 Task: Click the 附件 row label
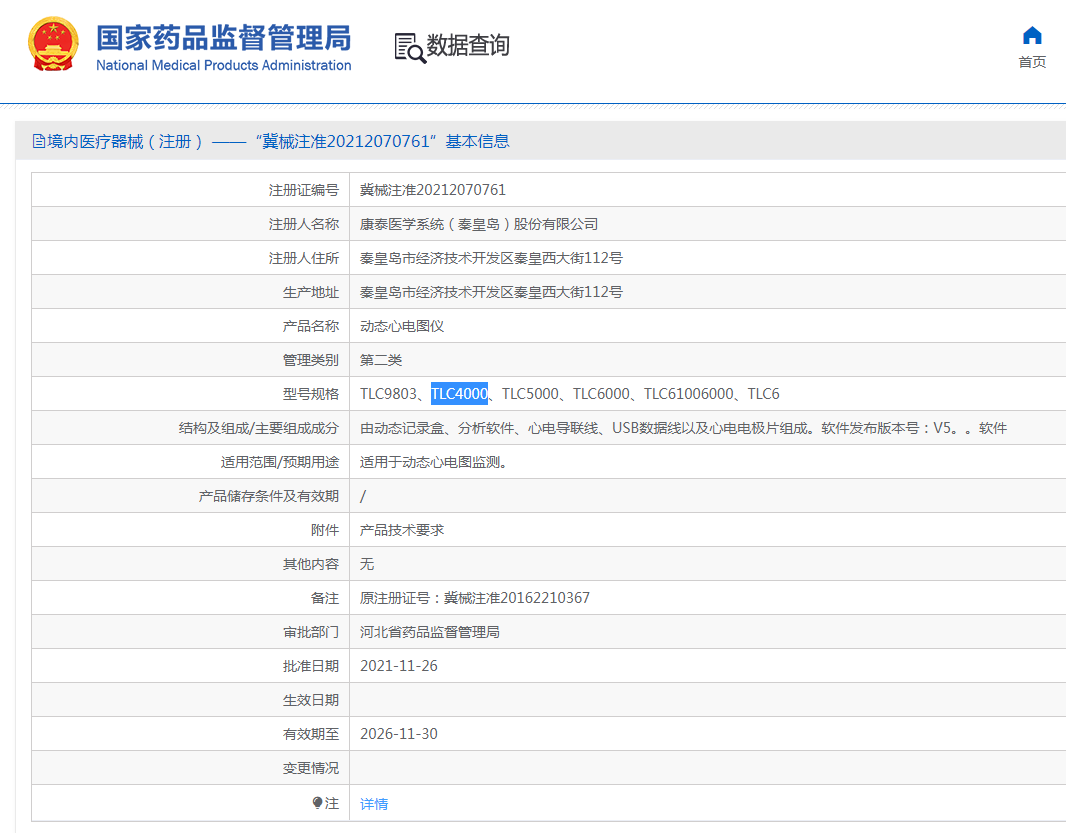324,530
